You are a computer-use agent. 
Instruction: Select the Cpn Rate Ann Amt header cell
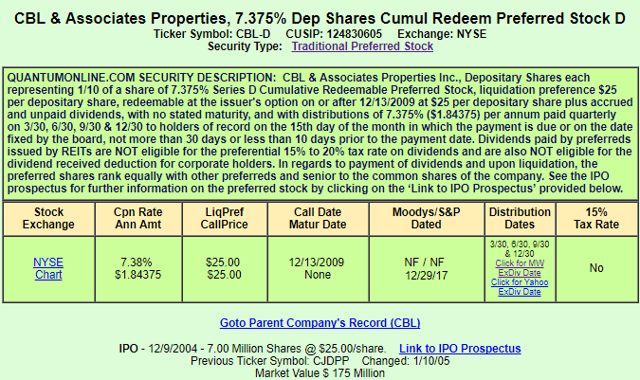coord(138,218)
